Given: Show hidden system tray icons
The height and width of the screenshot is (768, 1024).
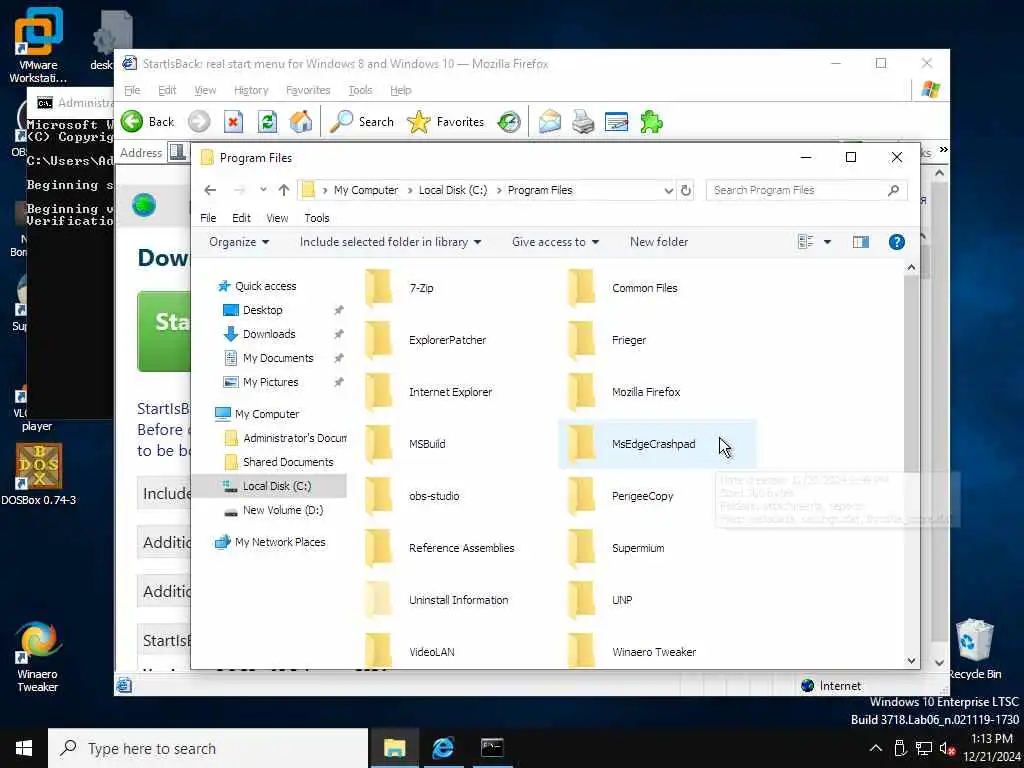Looking at the screenshot, I should click(876, 748).
